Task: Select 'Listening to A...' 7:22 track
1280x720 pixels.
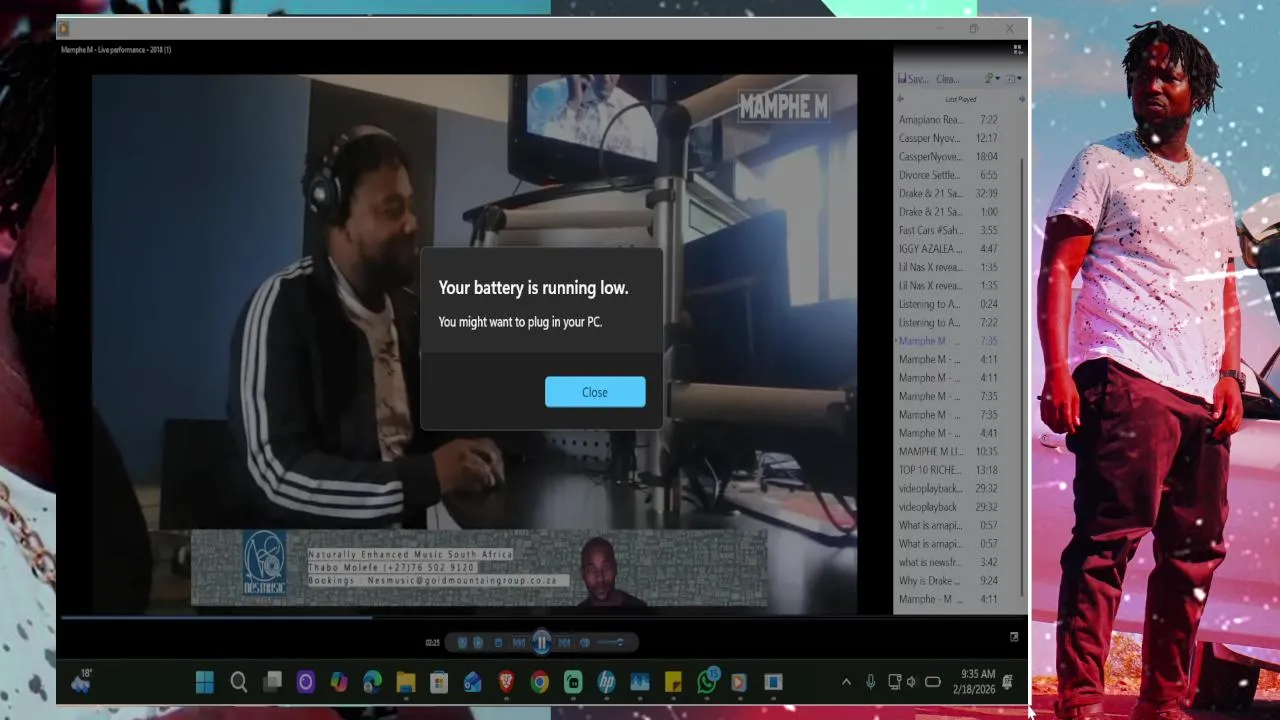Action: pos(948,323)
